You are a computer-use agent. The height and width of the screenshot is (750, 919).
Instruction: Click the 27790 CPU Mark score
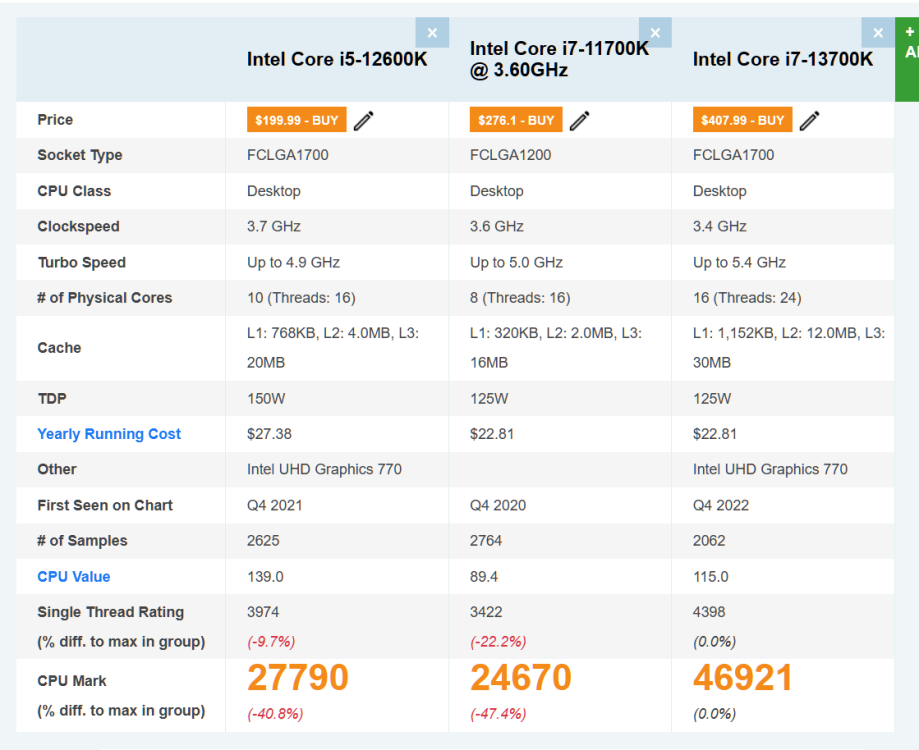point(298,678)
